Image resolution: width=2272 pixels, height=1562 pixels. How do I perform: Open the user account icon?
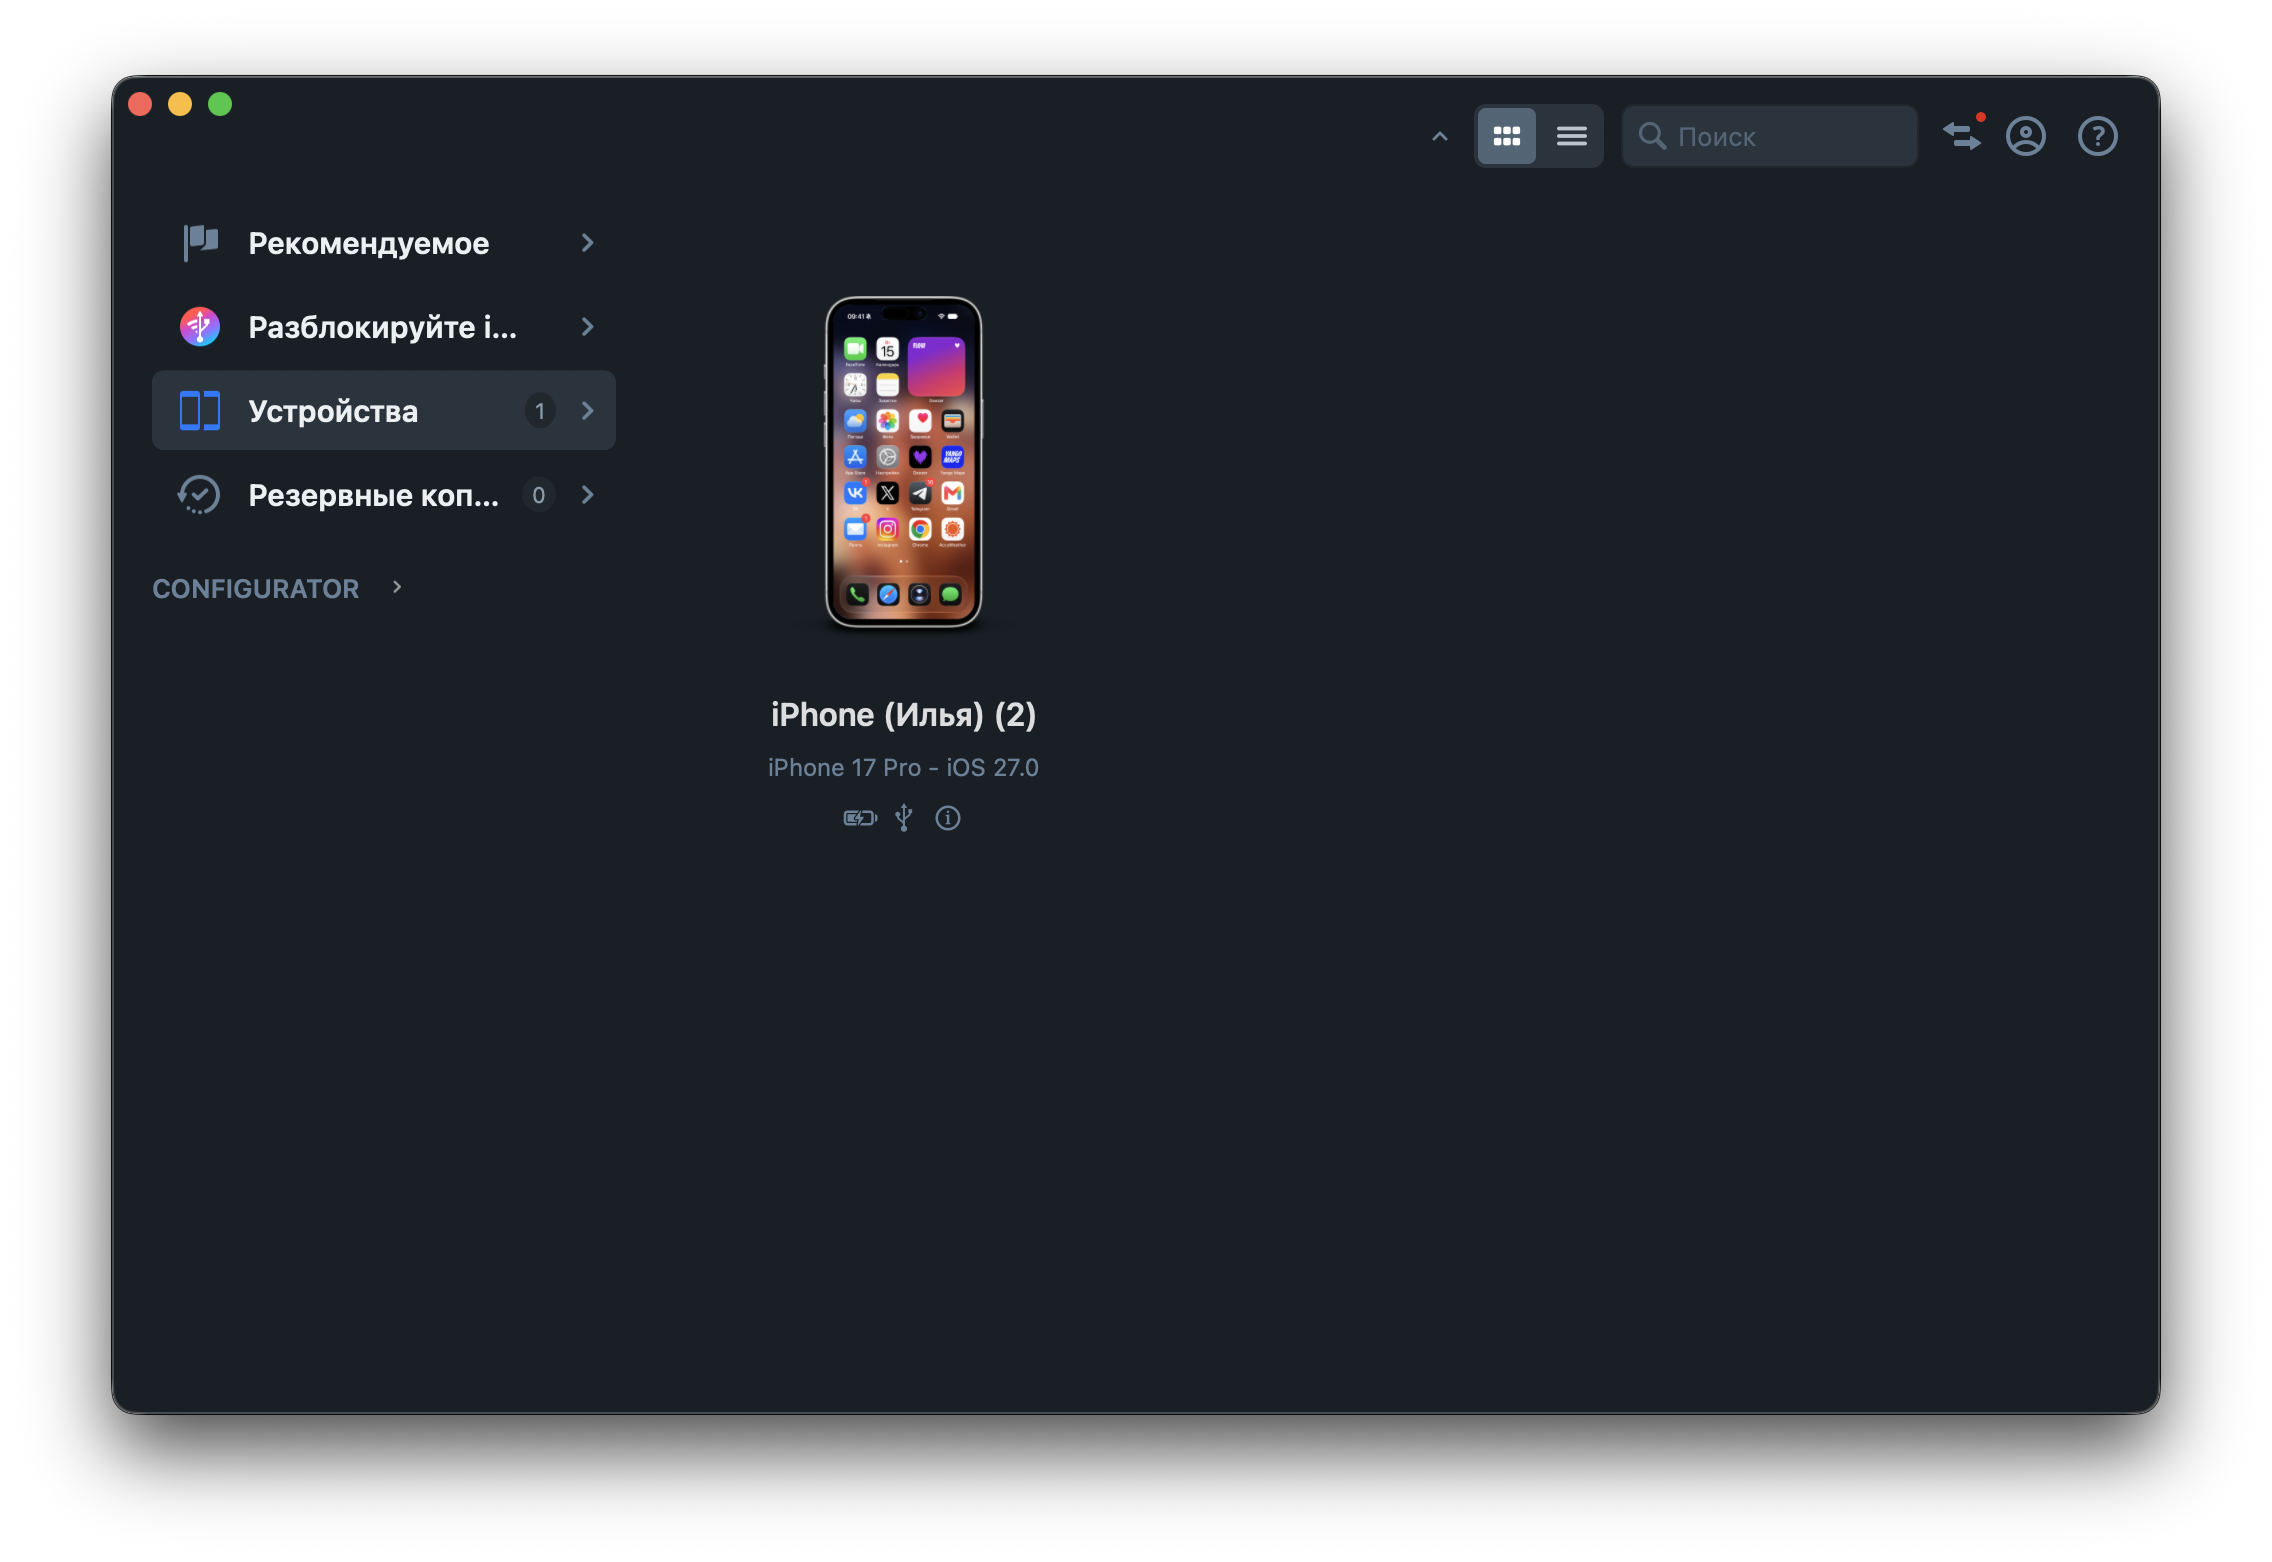click(2026, 136)
